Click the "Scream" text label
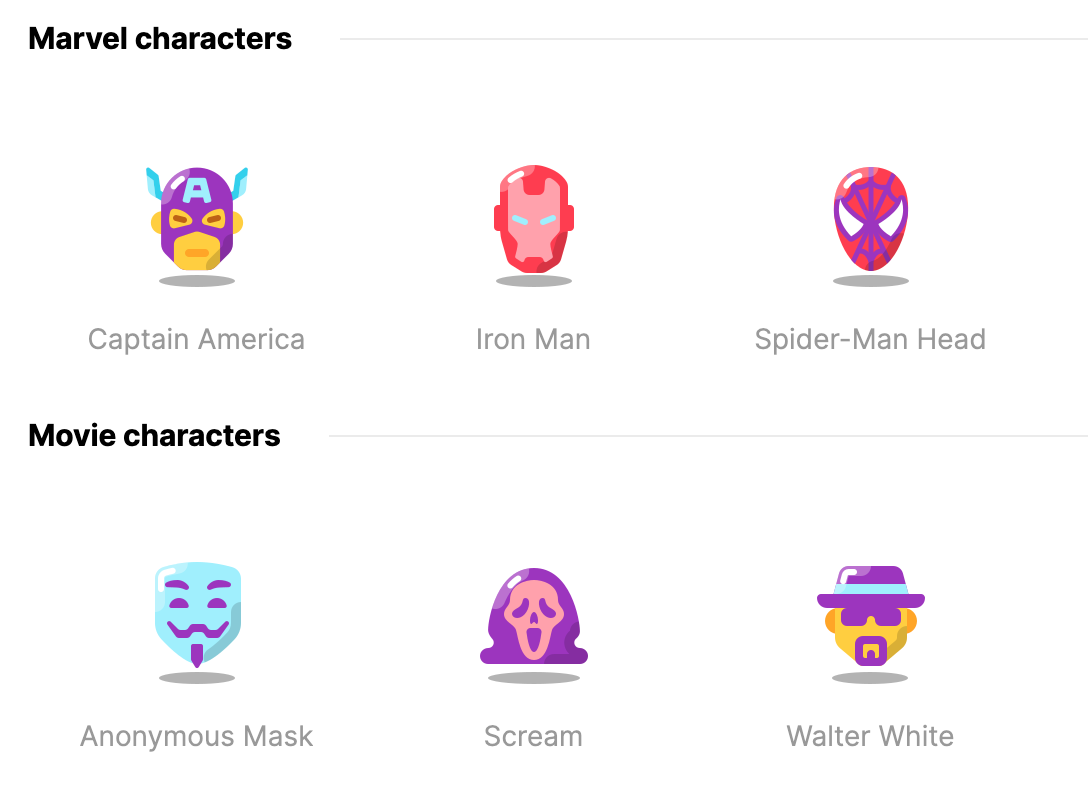1088x802 pixels. 533,737
